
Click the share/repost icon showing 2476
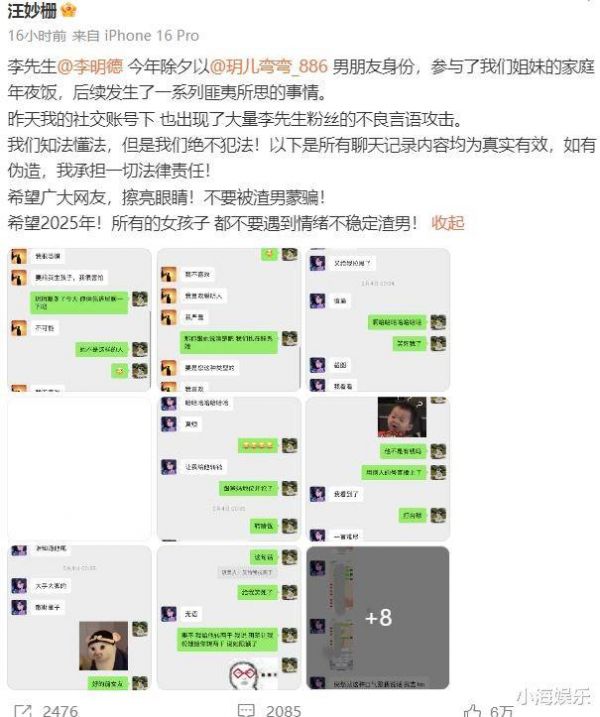pyautogui.click(x=23, y=710)
